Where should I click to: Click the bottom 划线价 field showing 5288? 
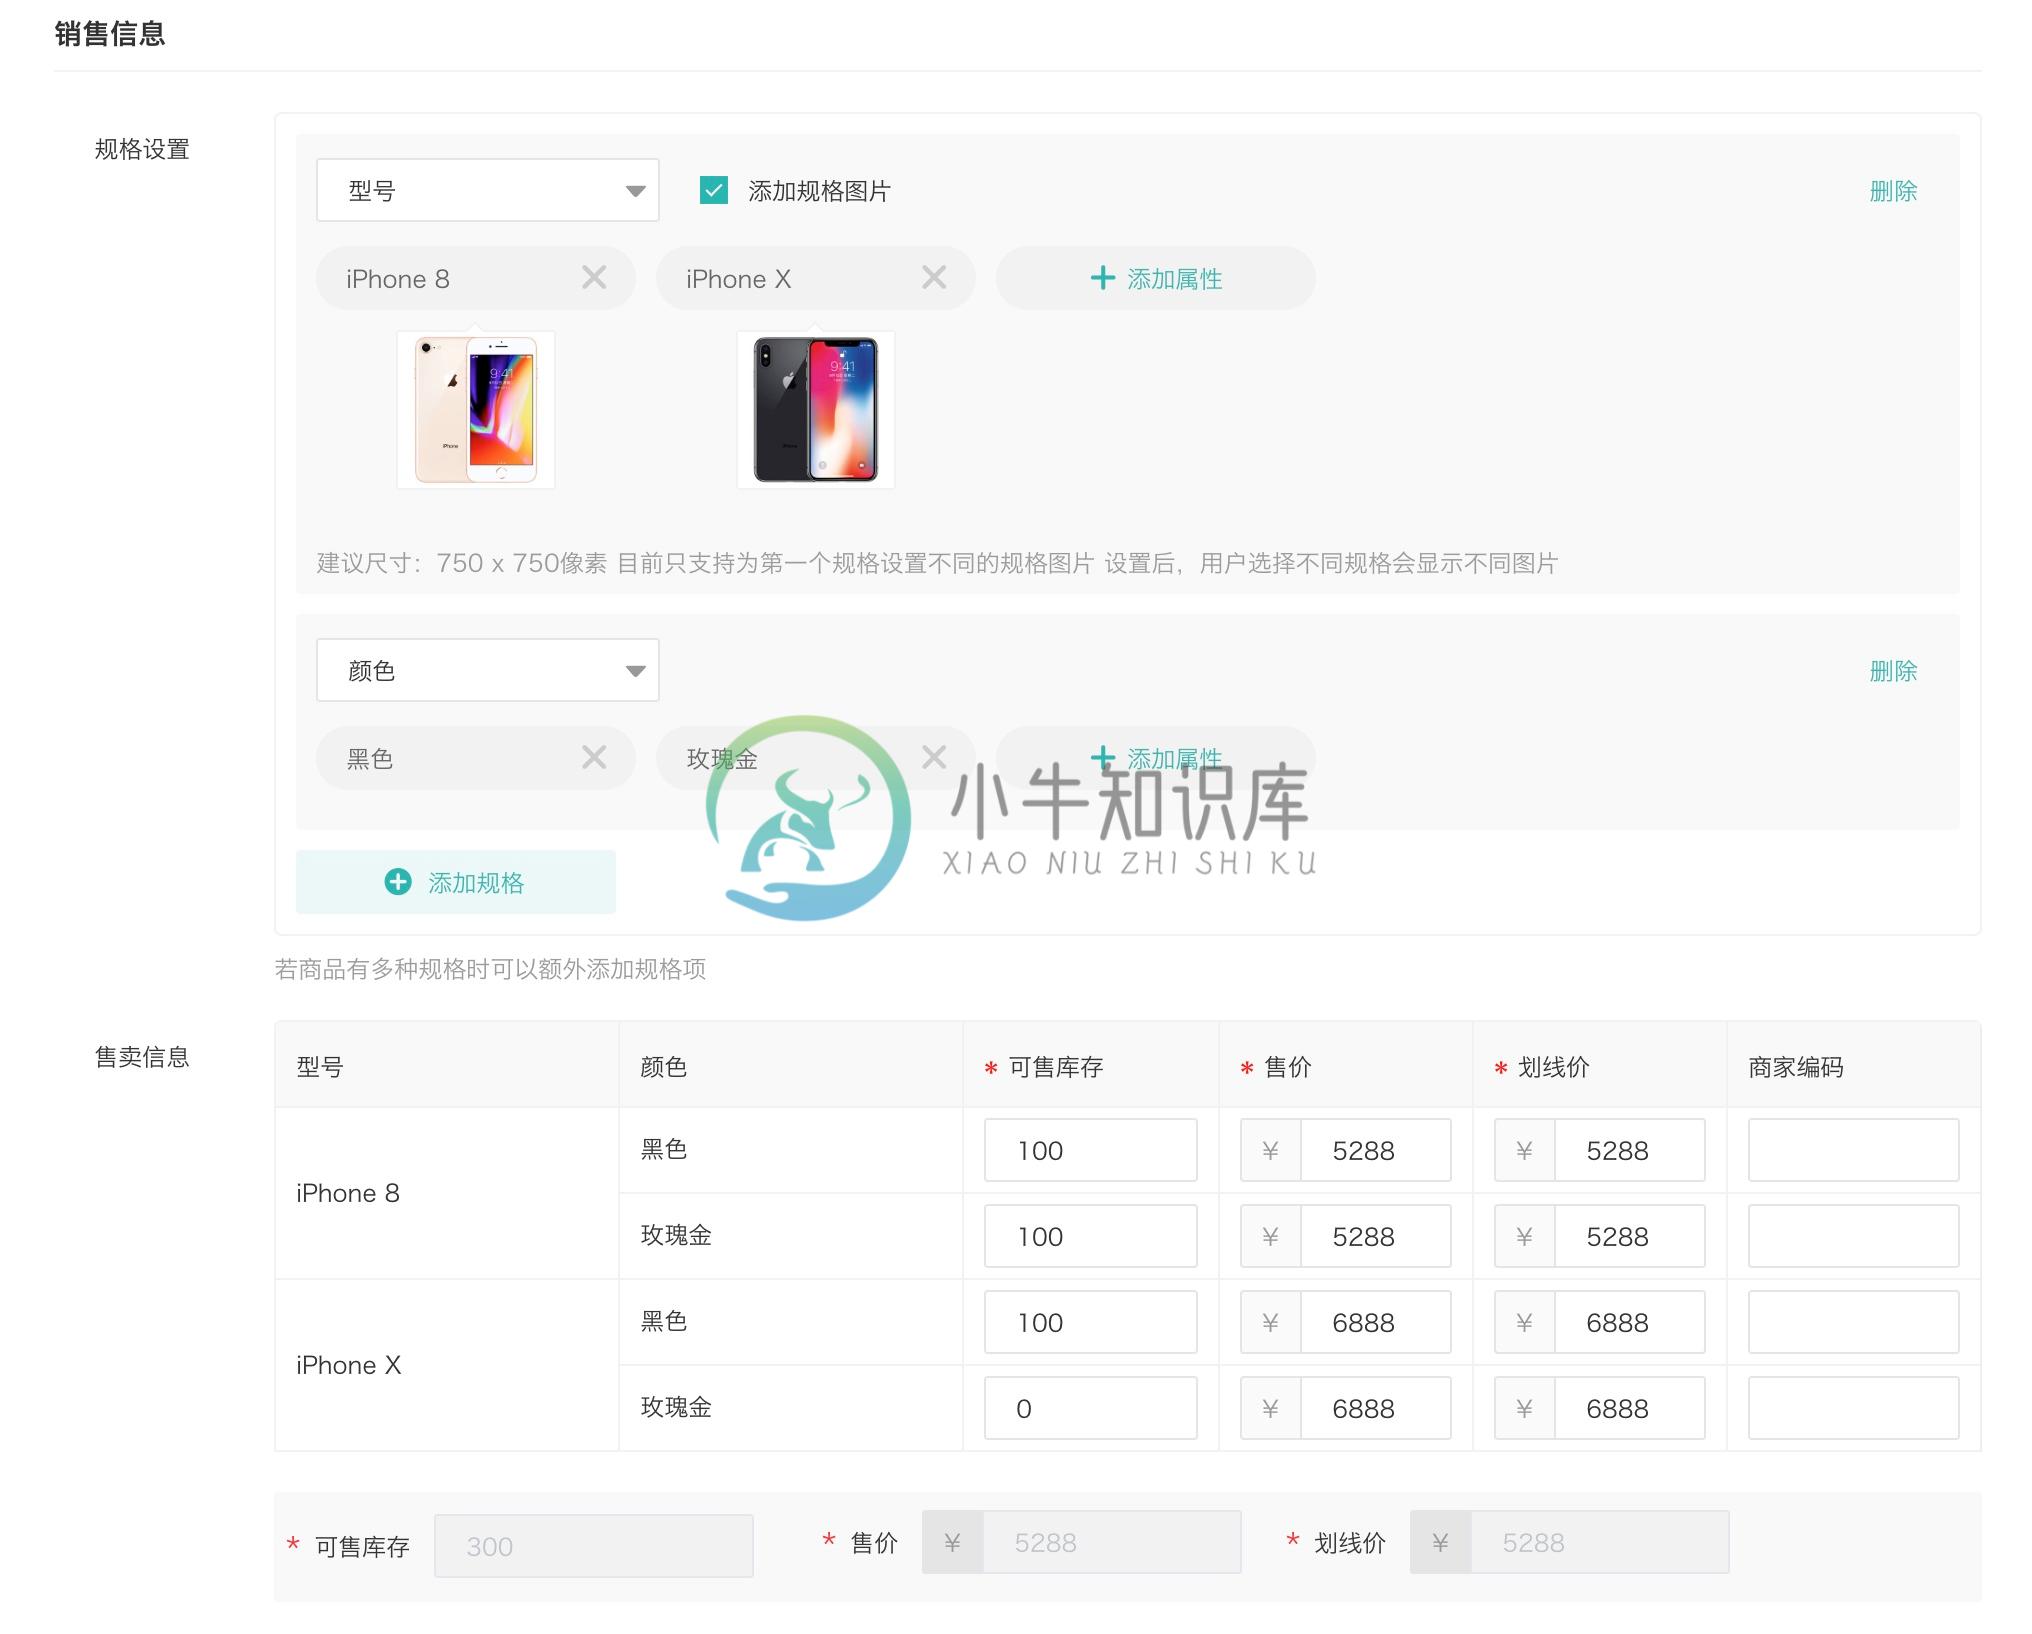[x=1599, y=1542]
